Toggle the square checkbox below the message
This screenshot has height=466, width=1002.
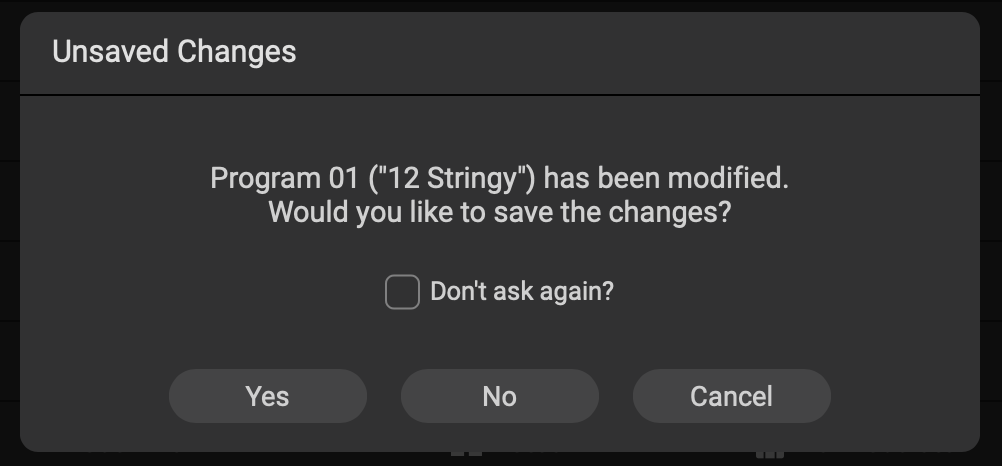pyautogui.click(x=402, y=293)
